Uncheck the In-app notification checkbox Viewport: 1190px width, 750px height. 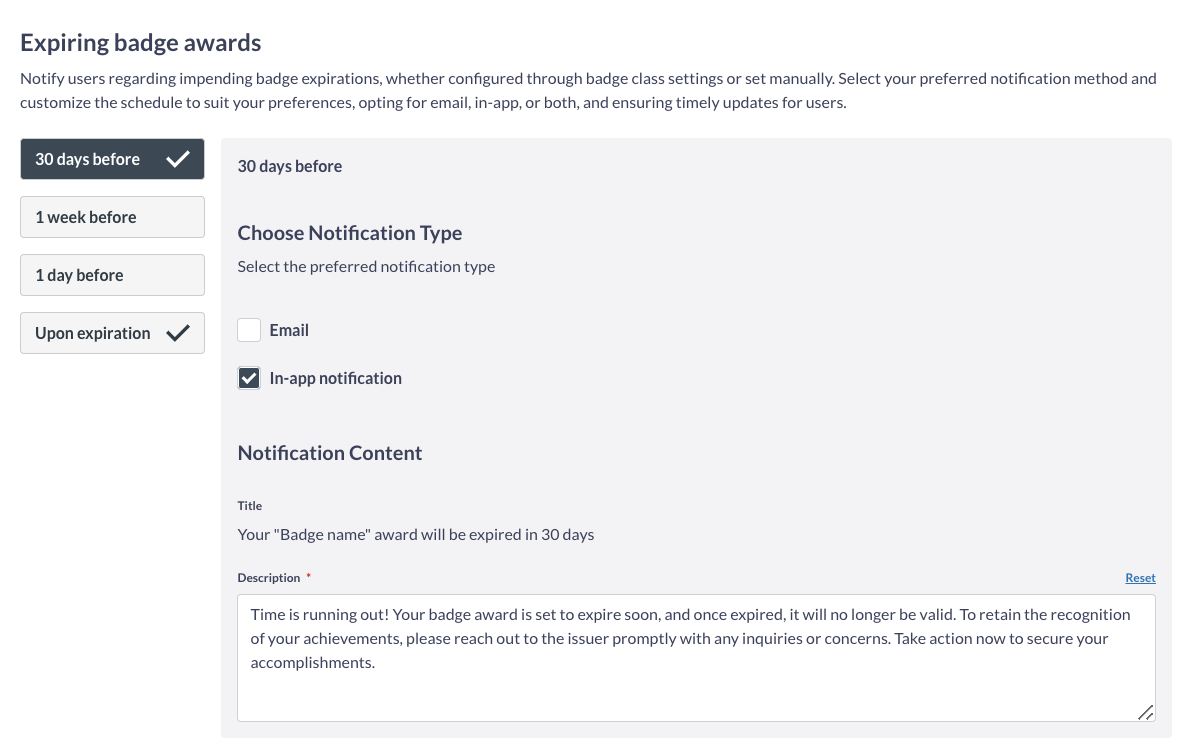tap(249, 378)
